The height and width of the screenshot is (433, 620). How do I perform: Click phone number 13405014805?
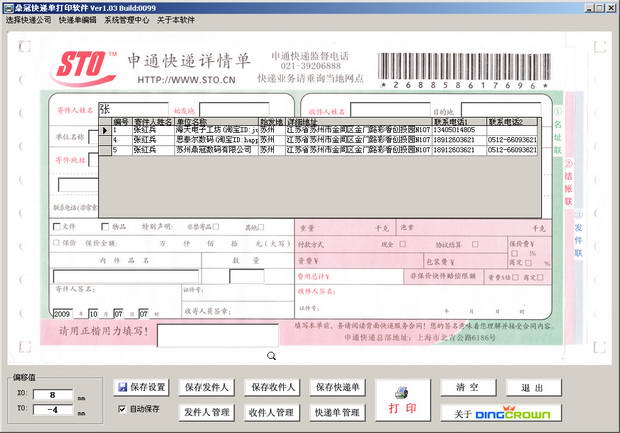[x=454, y=130]
